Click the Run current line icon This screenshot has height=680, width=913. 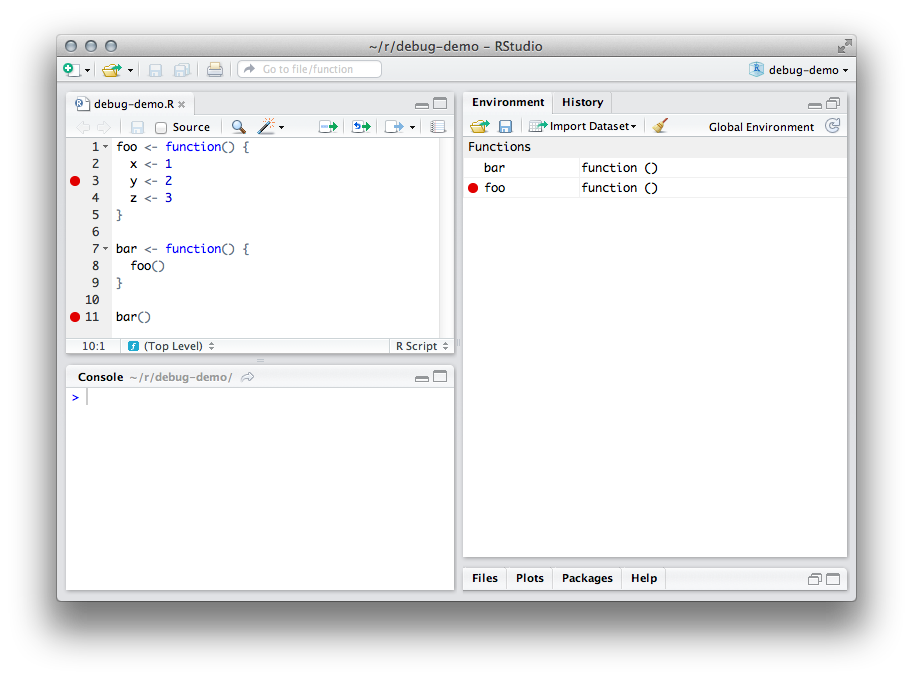[x=328, y=126]
